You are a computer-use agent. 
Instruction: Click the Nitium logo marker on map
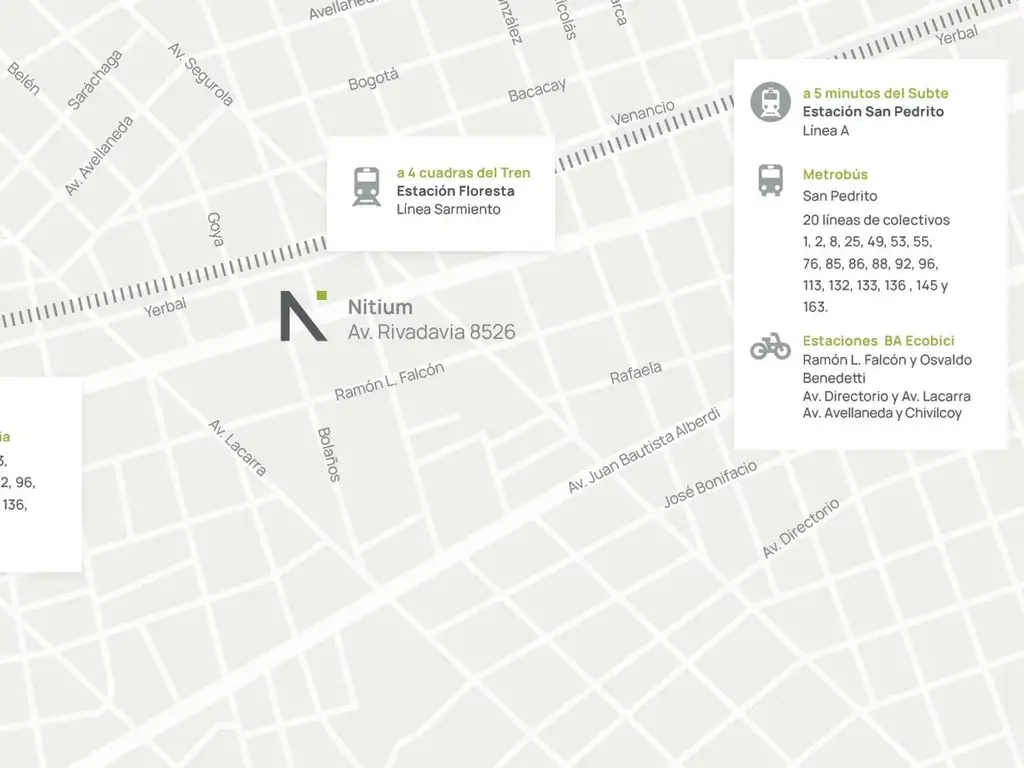click(x=303, y=316)
